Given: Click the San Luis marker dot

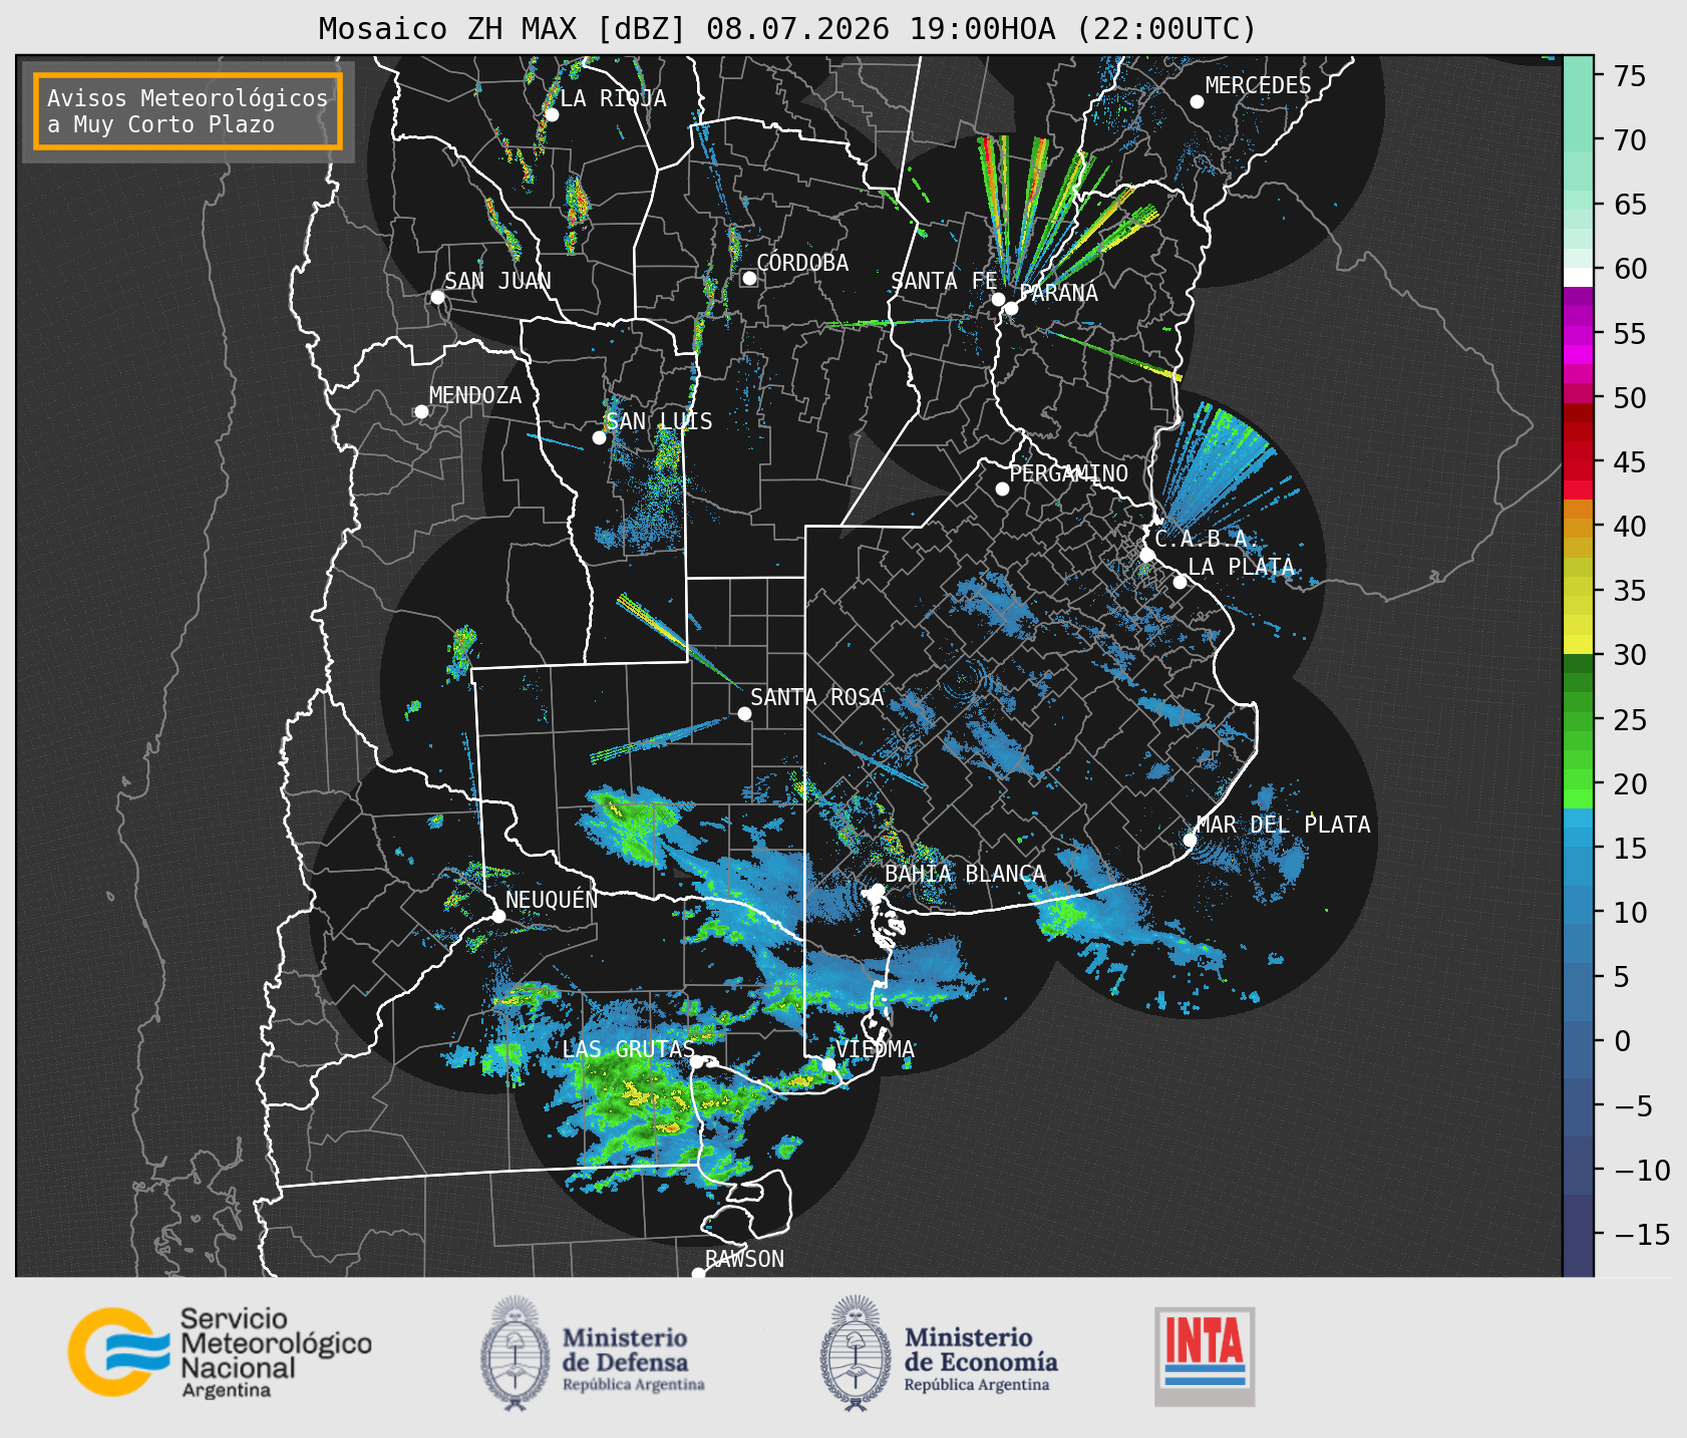Looking at the screenshot, I should click(x=599, y=437).
